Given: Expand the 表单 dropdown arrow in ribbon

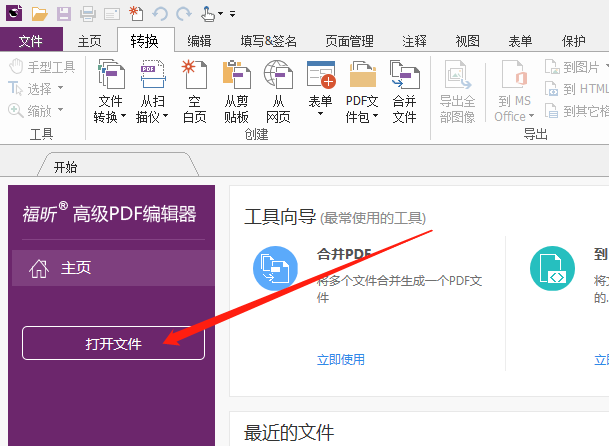Looking at the screenshot, I should click(x=320, y=114).
